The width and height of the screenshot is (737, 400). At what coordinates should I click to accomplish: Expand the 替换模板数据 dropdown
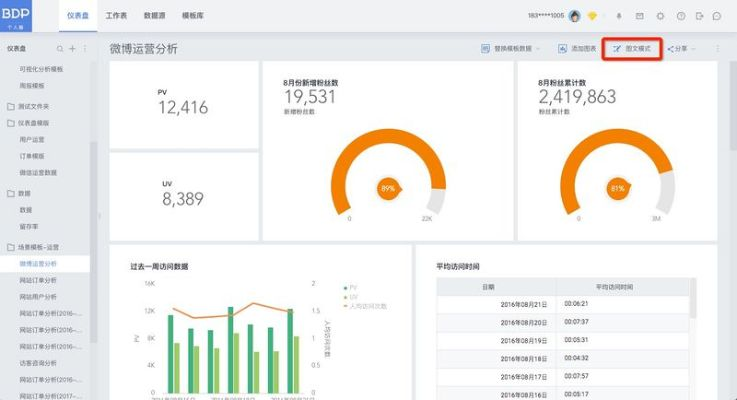point(510,48)
